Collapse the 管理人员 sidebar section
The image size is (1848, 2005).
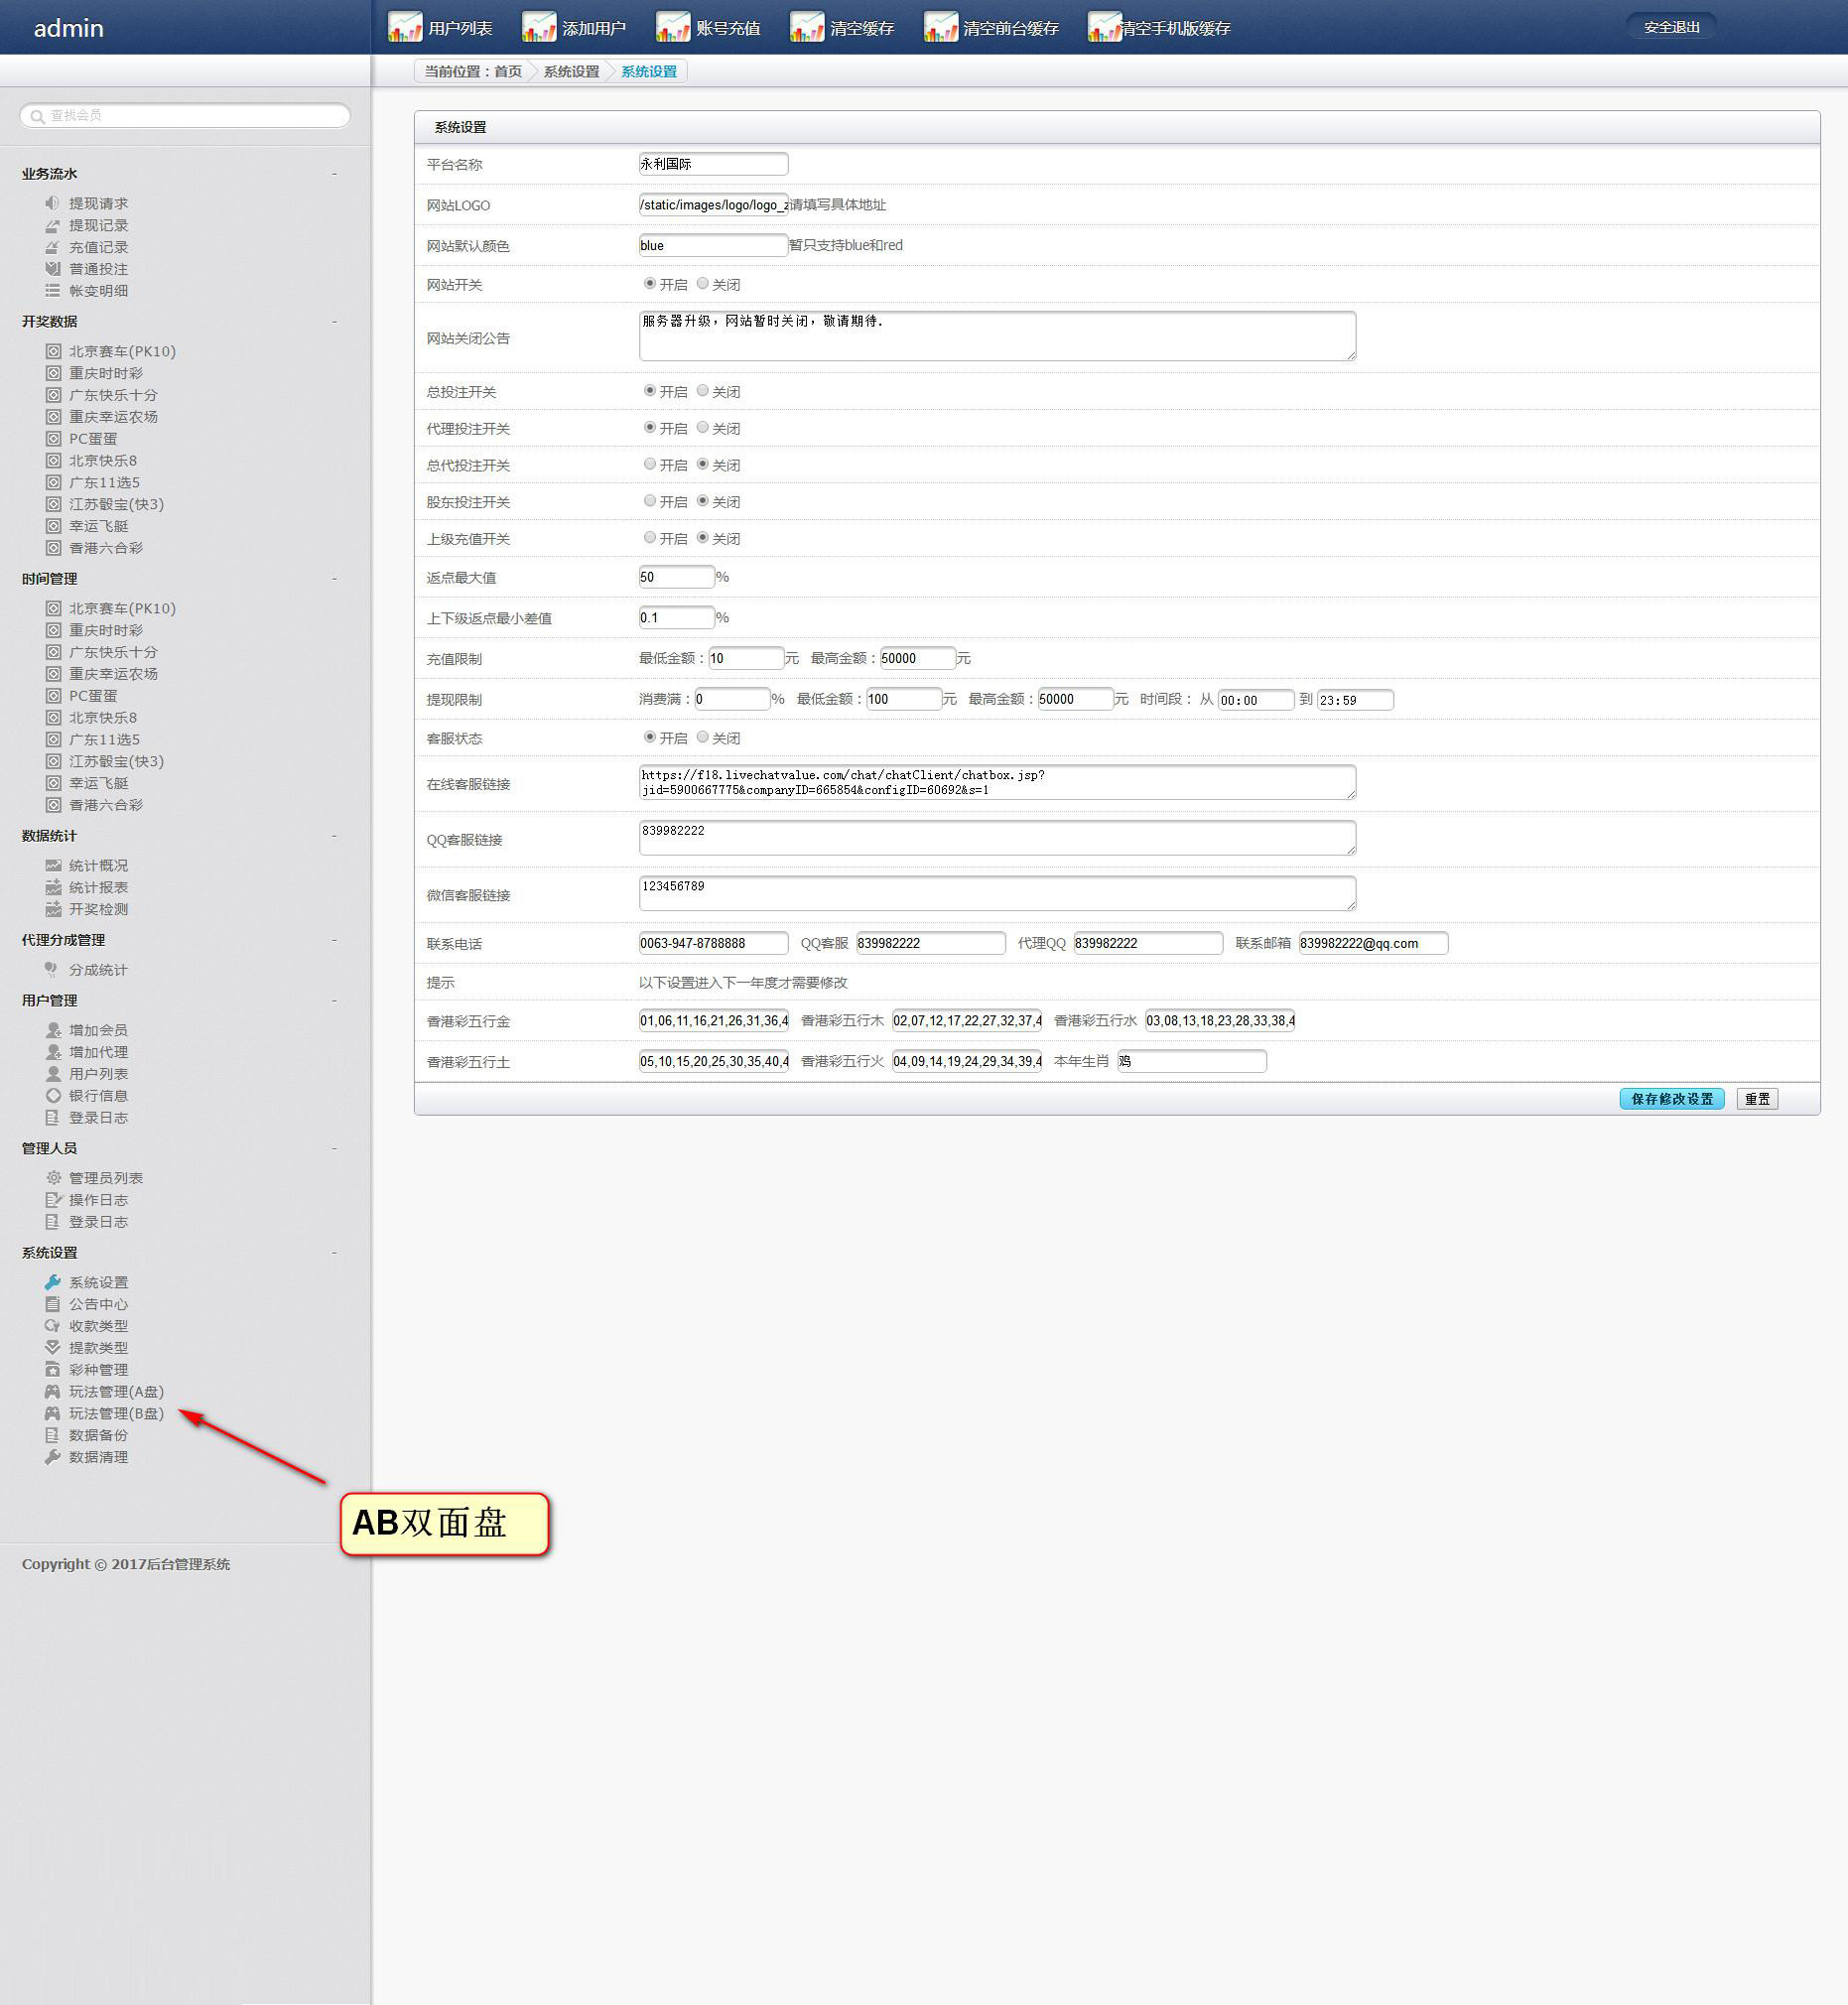(334, 1149)
